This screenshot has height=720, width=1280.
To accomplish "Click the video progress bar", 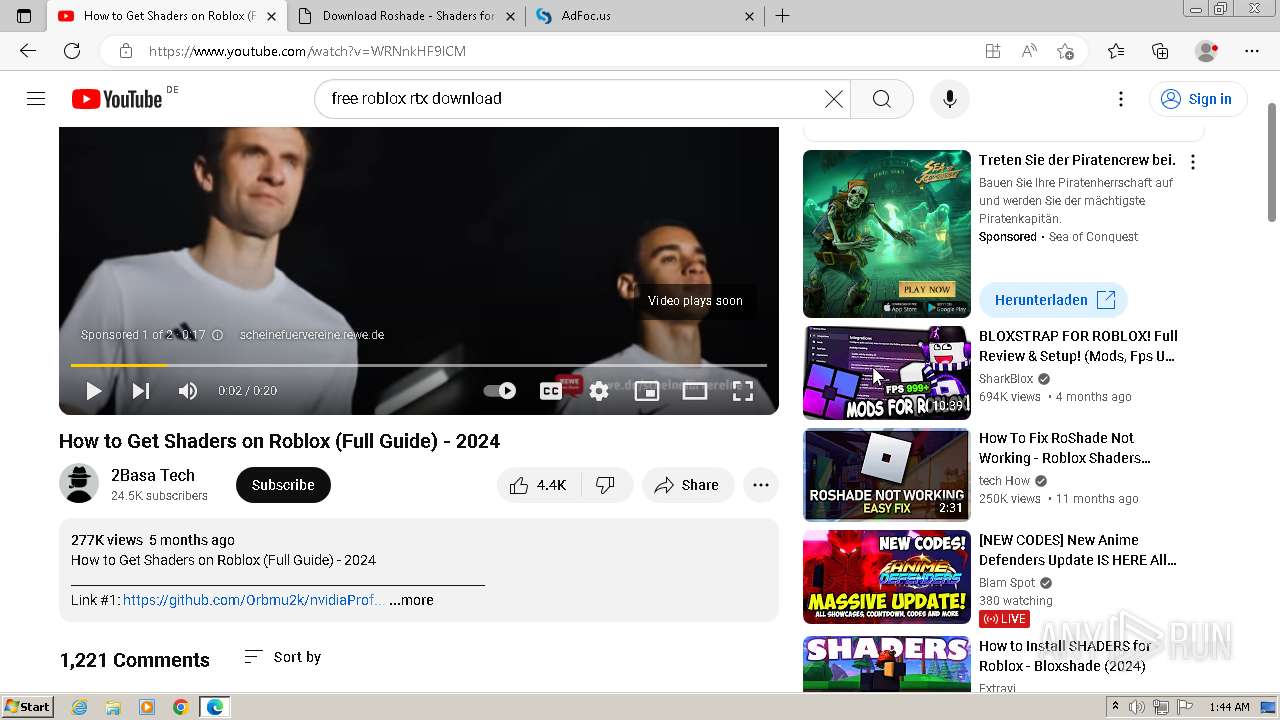I will [x=419, y=365].
